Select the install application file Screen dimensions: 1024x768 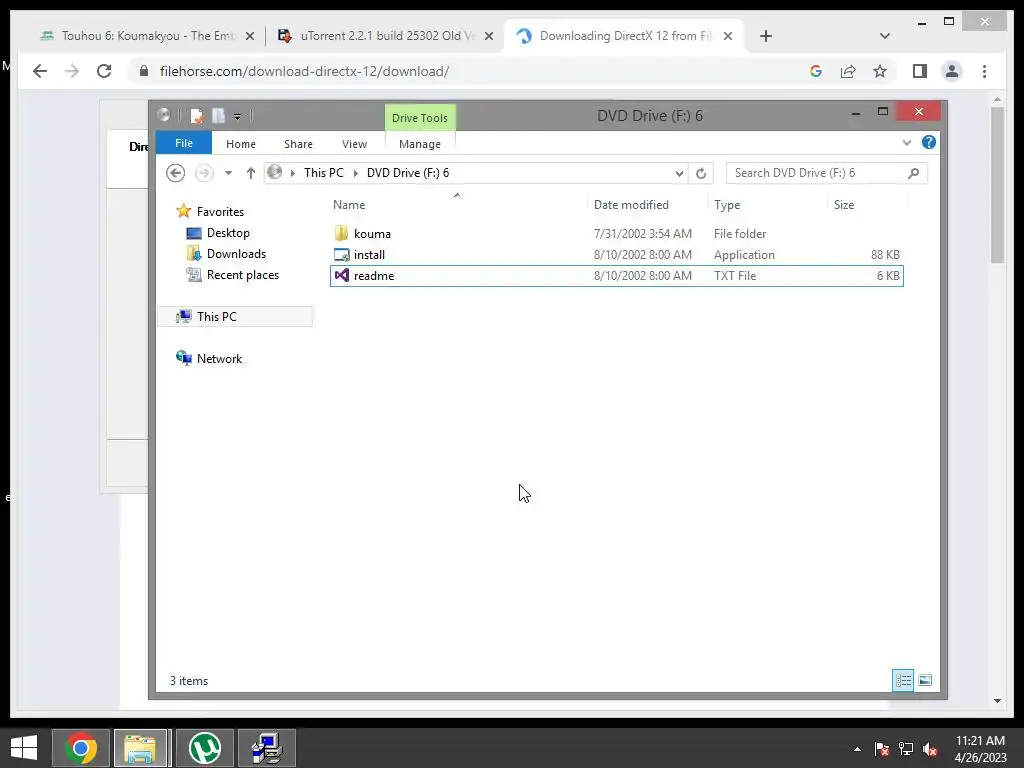[616, 255]
